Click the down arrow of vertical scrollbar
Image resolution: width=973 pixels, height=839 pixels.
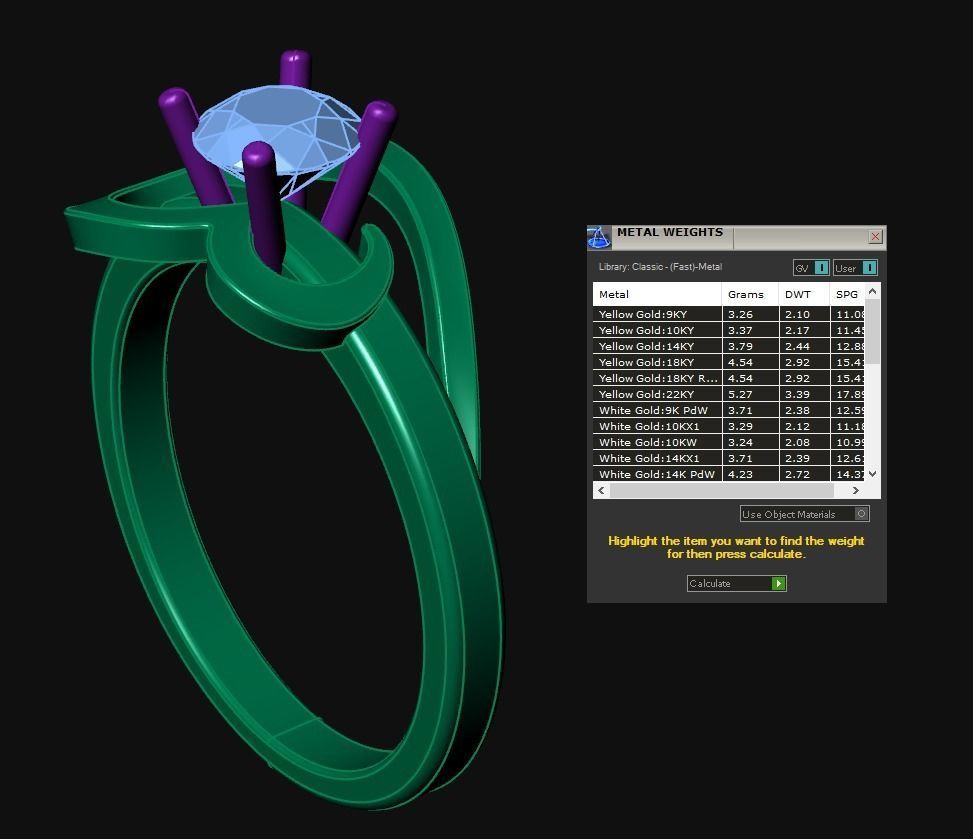(x=872, y=473)
